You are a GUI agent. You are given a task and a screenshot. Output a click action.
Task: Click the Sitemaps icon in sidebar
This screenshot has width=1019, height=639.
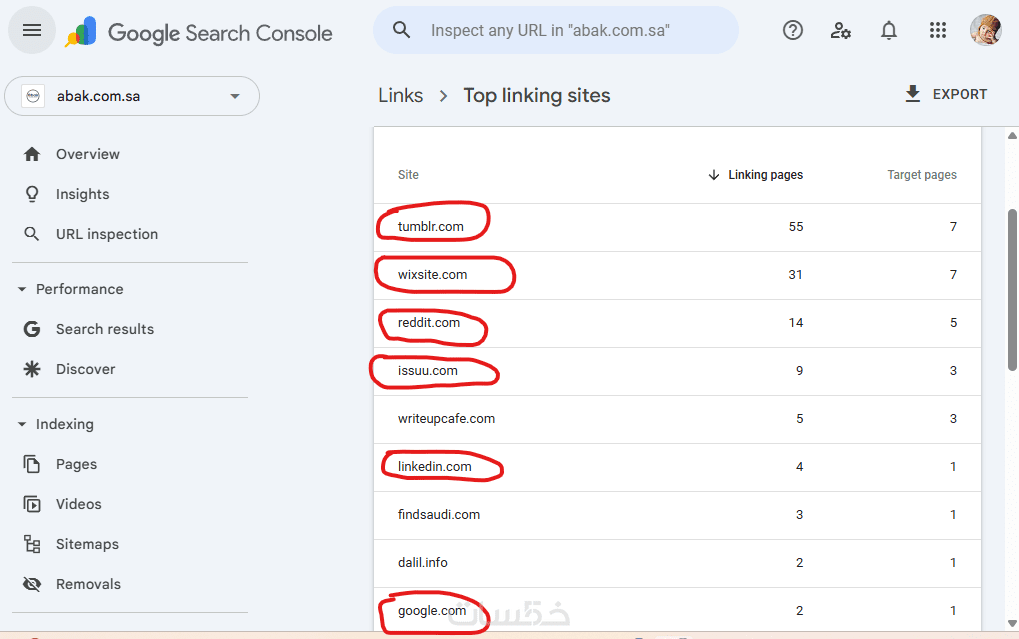[x=32, y=544]
